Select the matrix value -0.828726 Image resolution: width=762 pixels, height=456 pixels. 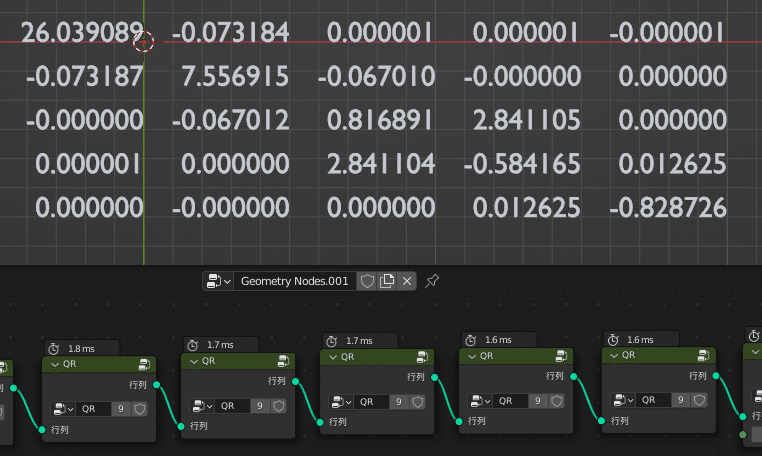tap(668, 208)
